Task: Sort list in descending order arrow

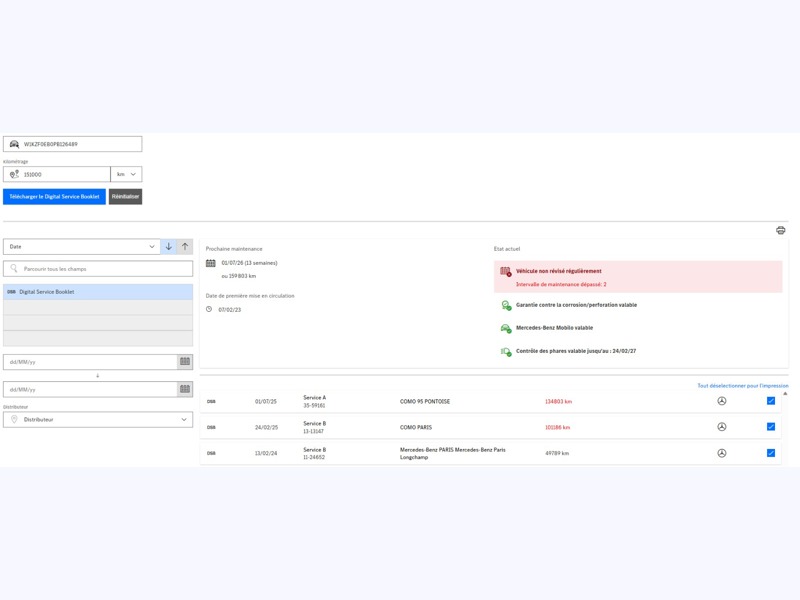Action: pyautogui.click(x=168, y=246)
